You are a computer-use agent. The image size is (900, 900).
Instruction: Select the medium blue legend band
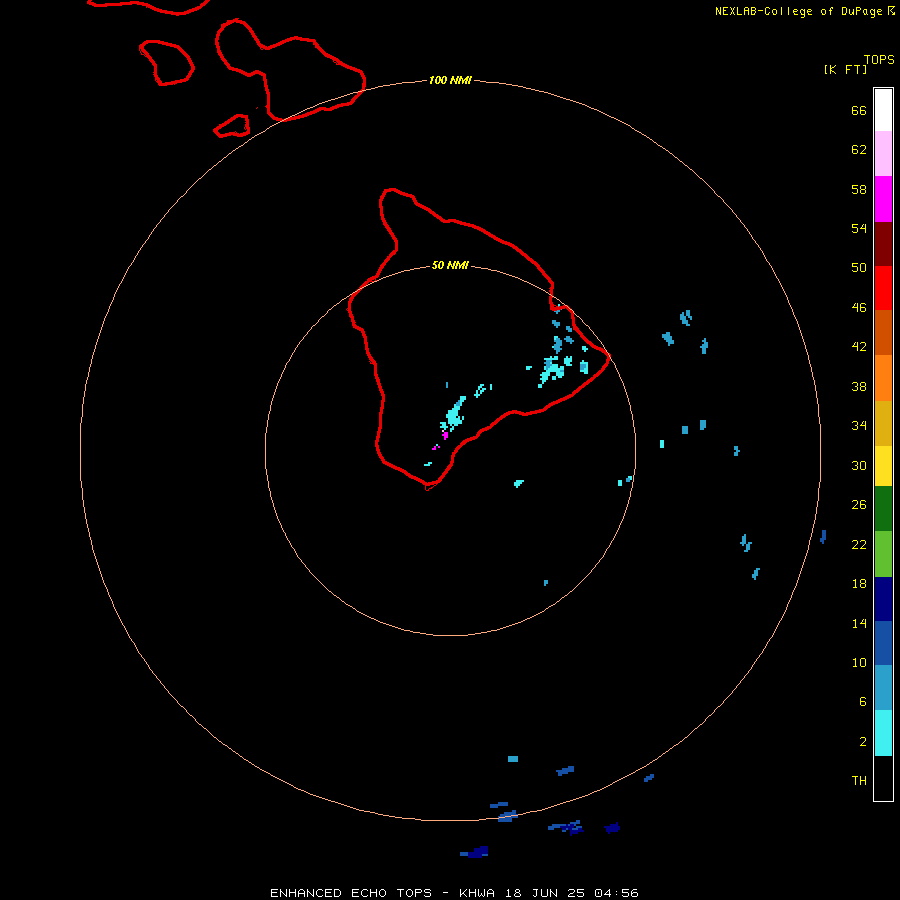(x=883, y=643)
